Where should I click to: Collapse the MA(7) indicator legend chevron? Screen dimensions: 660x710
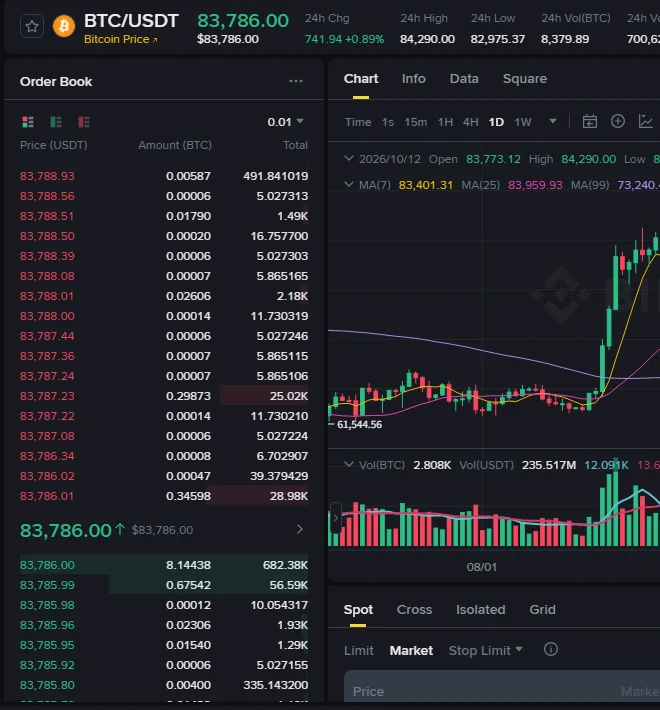[x=349, y=184]
